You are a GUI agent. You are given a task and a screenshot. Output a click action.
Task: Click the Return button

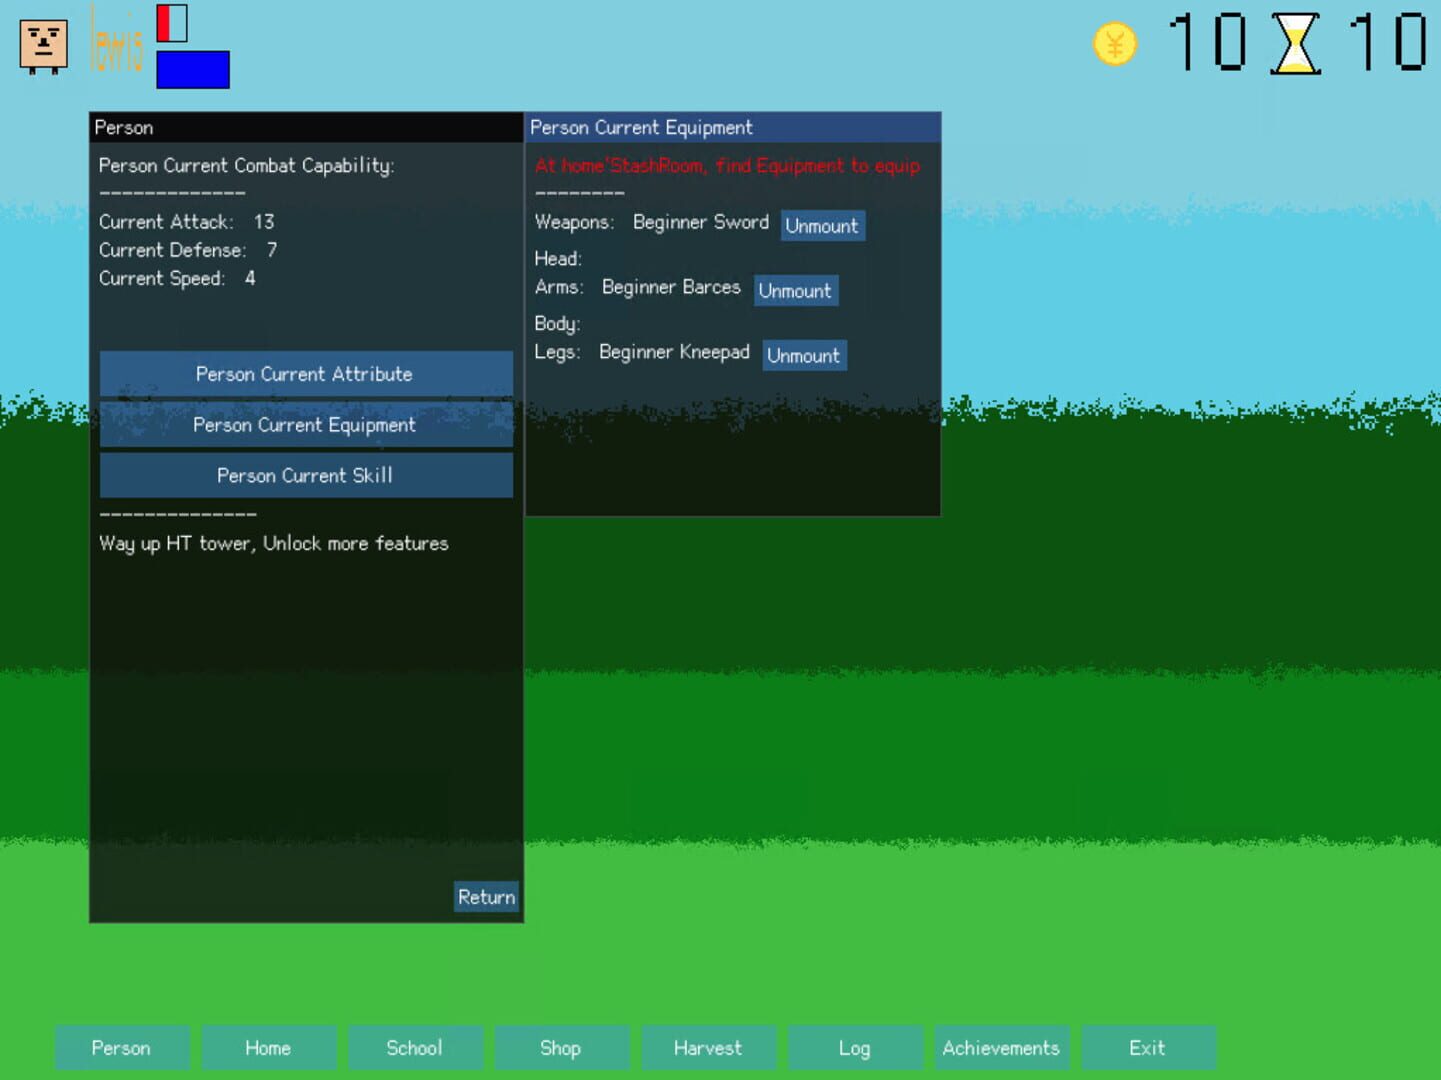[486, 897]
